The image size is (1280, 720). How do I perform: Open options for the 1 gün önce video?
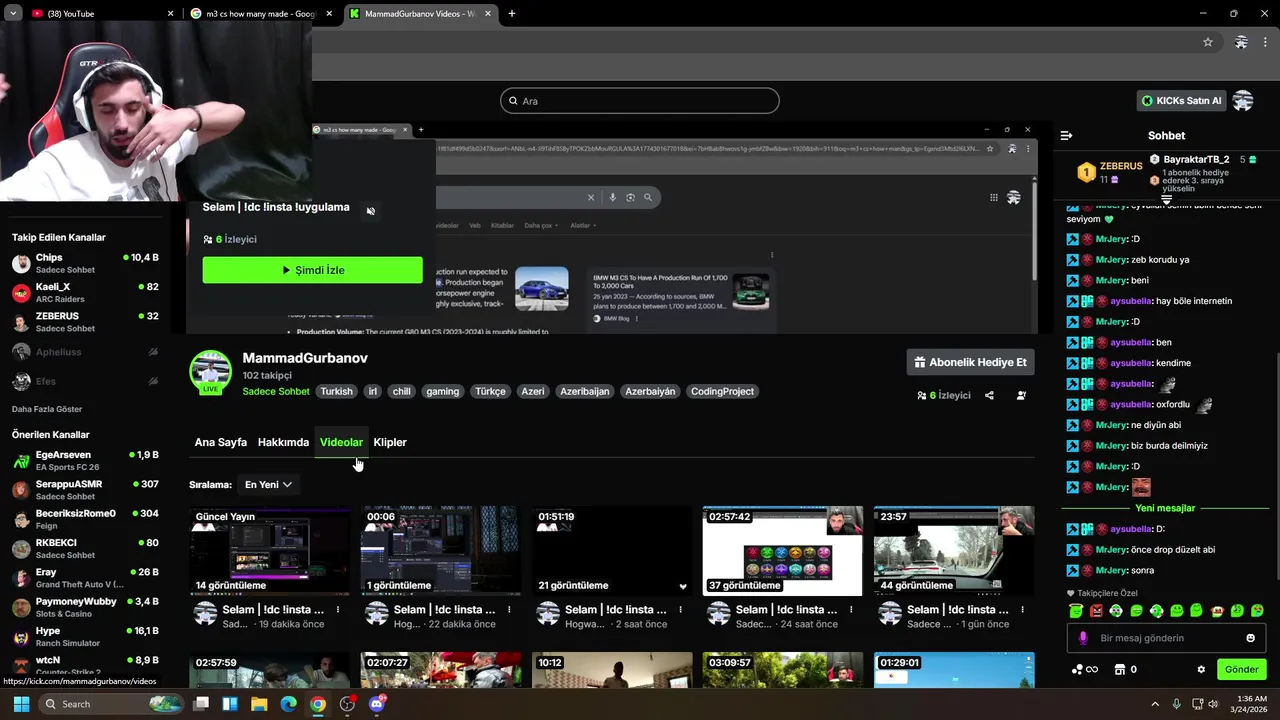tap(1022, 609)
